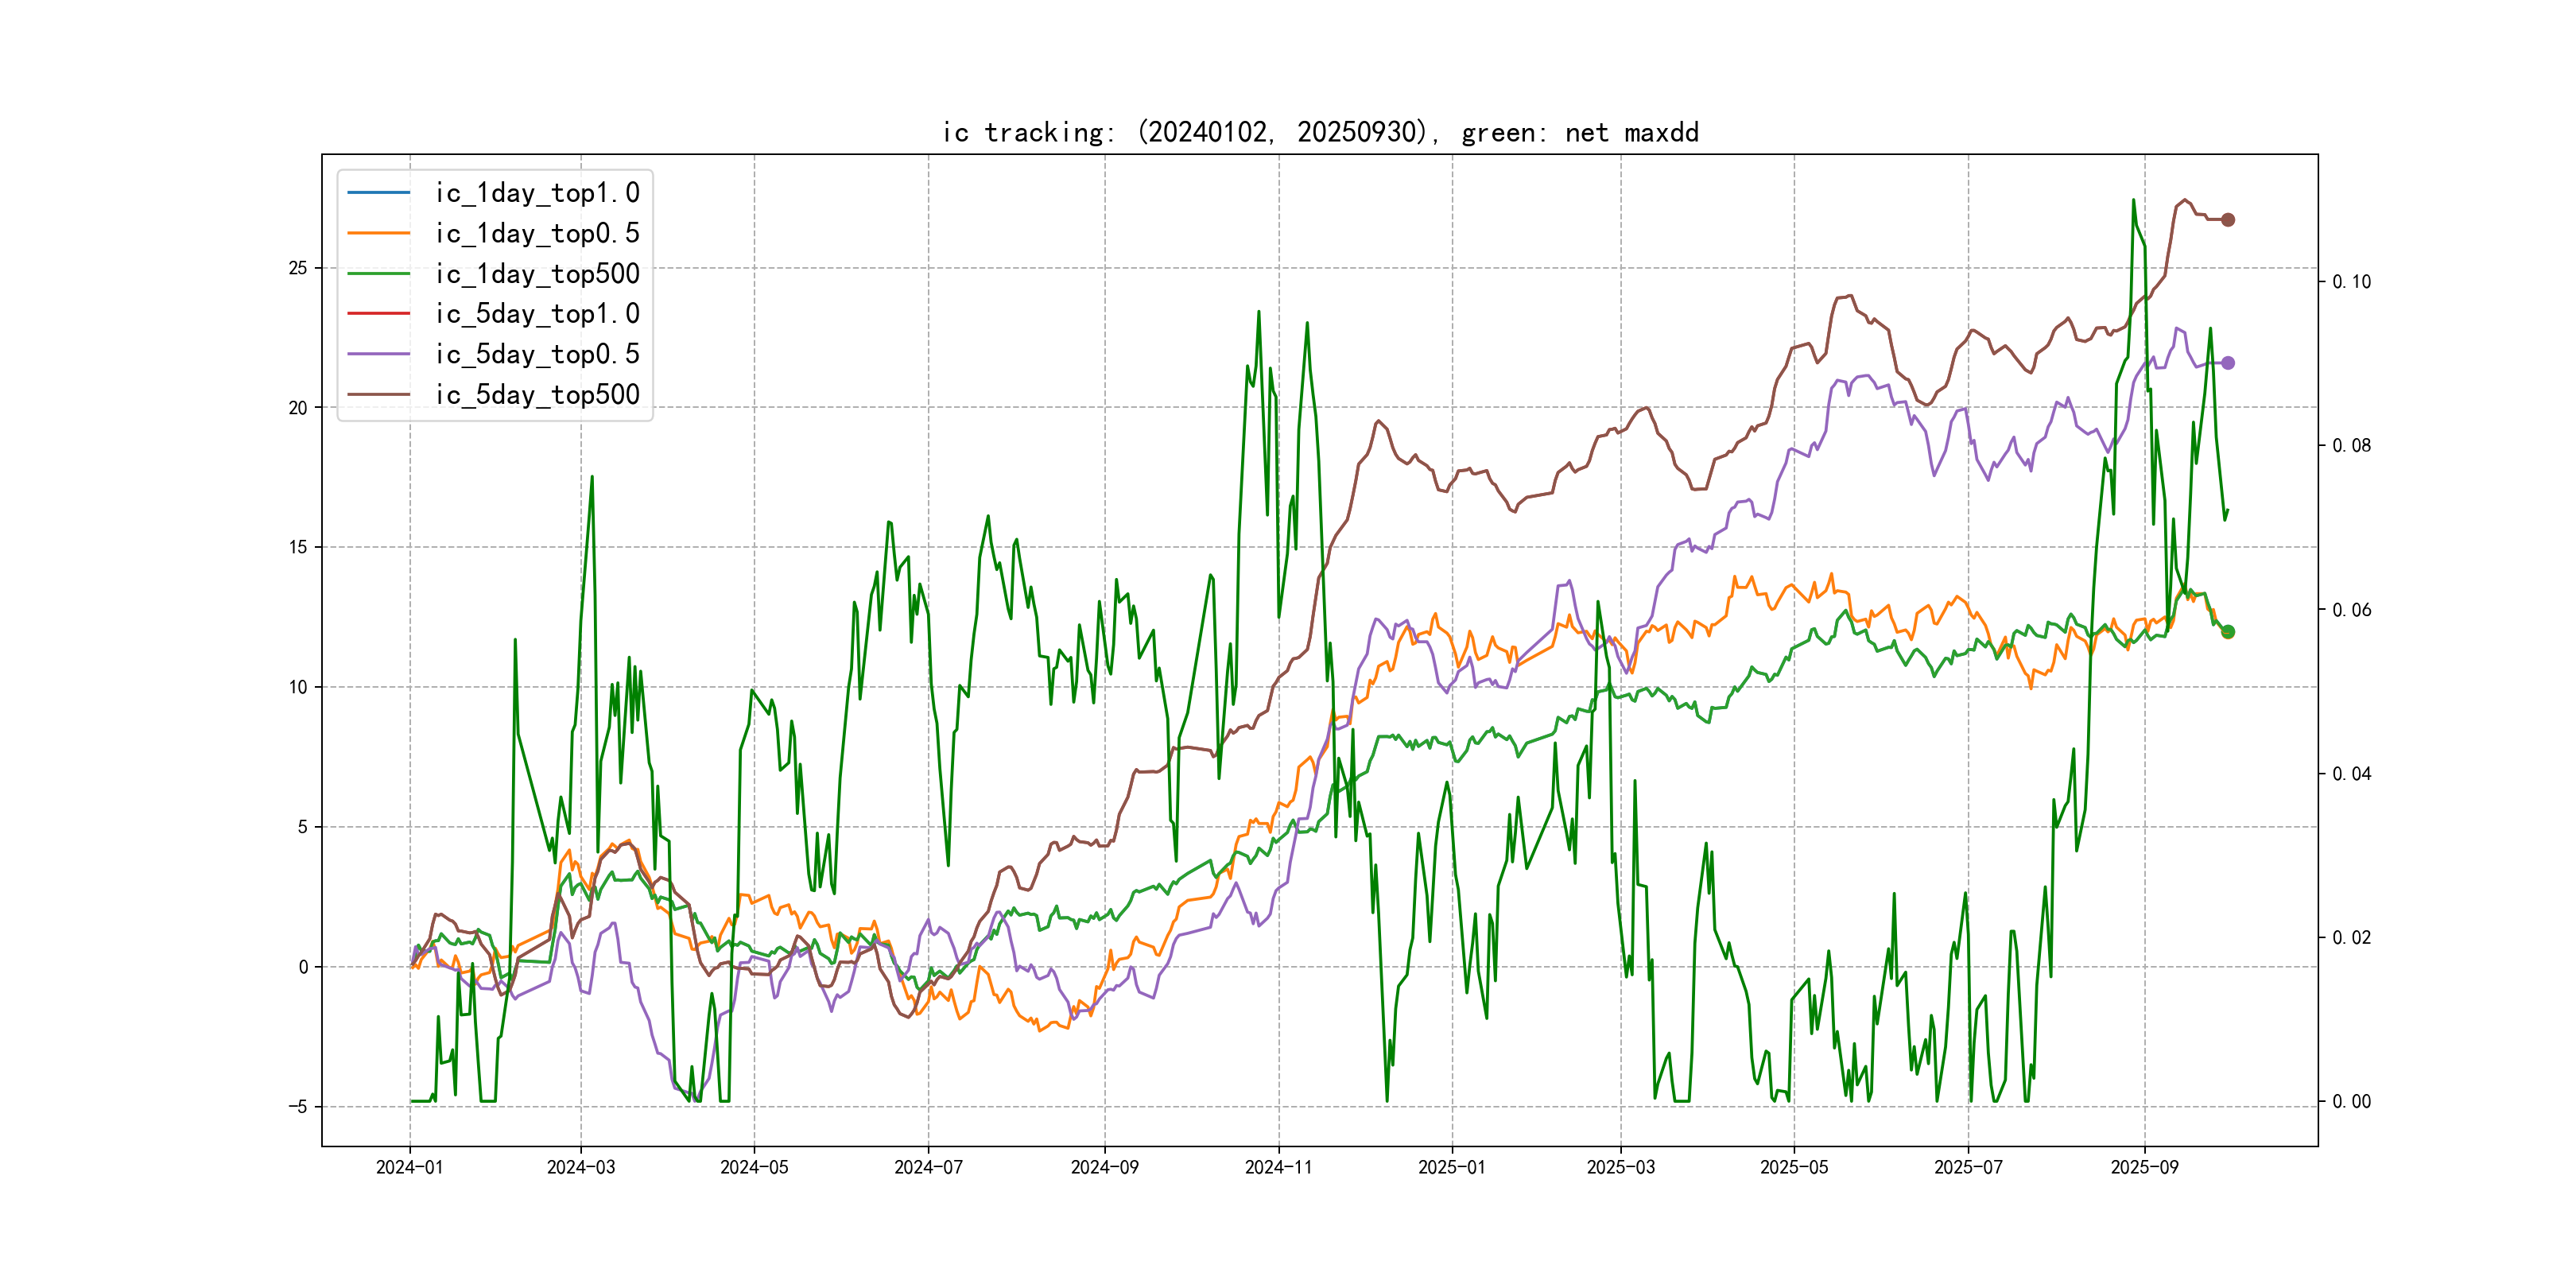2576x1288 pixels.
Task: Click the 2025-09 x-axis tick label
Action: [x=2144, y=1167]
